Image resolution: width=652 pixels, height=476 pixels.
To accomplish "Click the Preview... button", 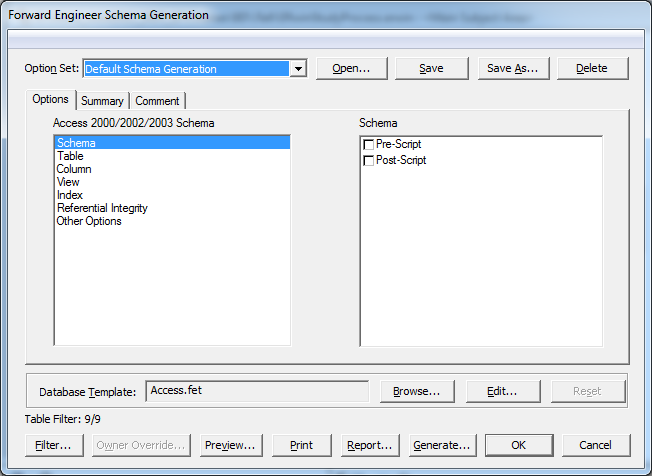I will pos(231,445).
